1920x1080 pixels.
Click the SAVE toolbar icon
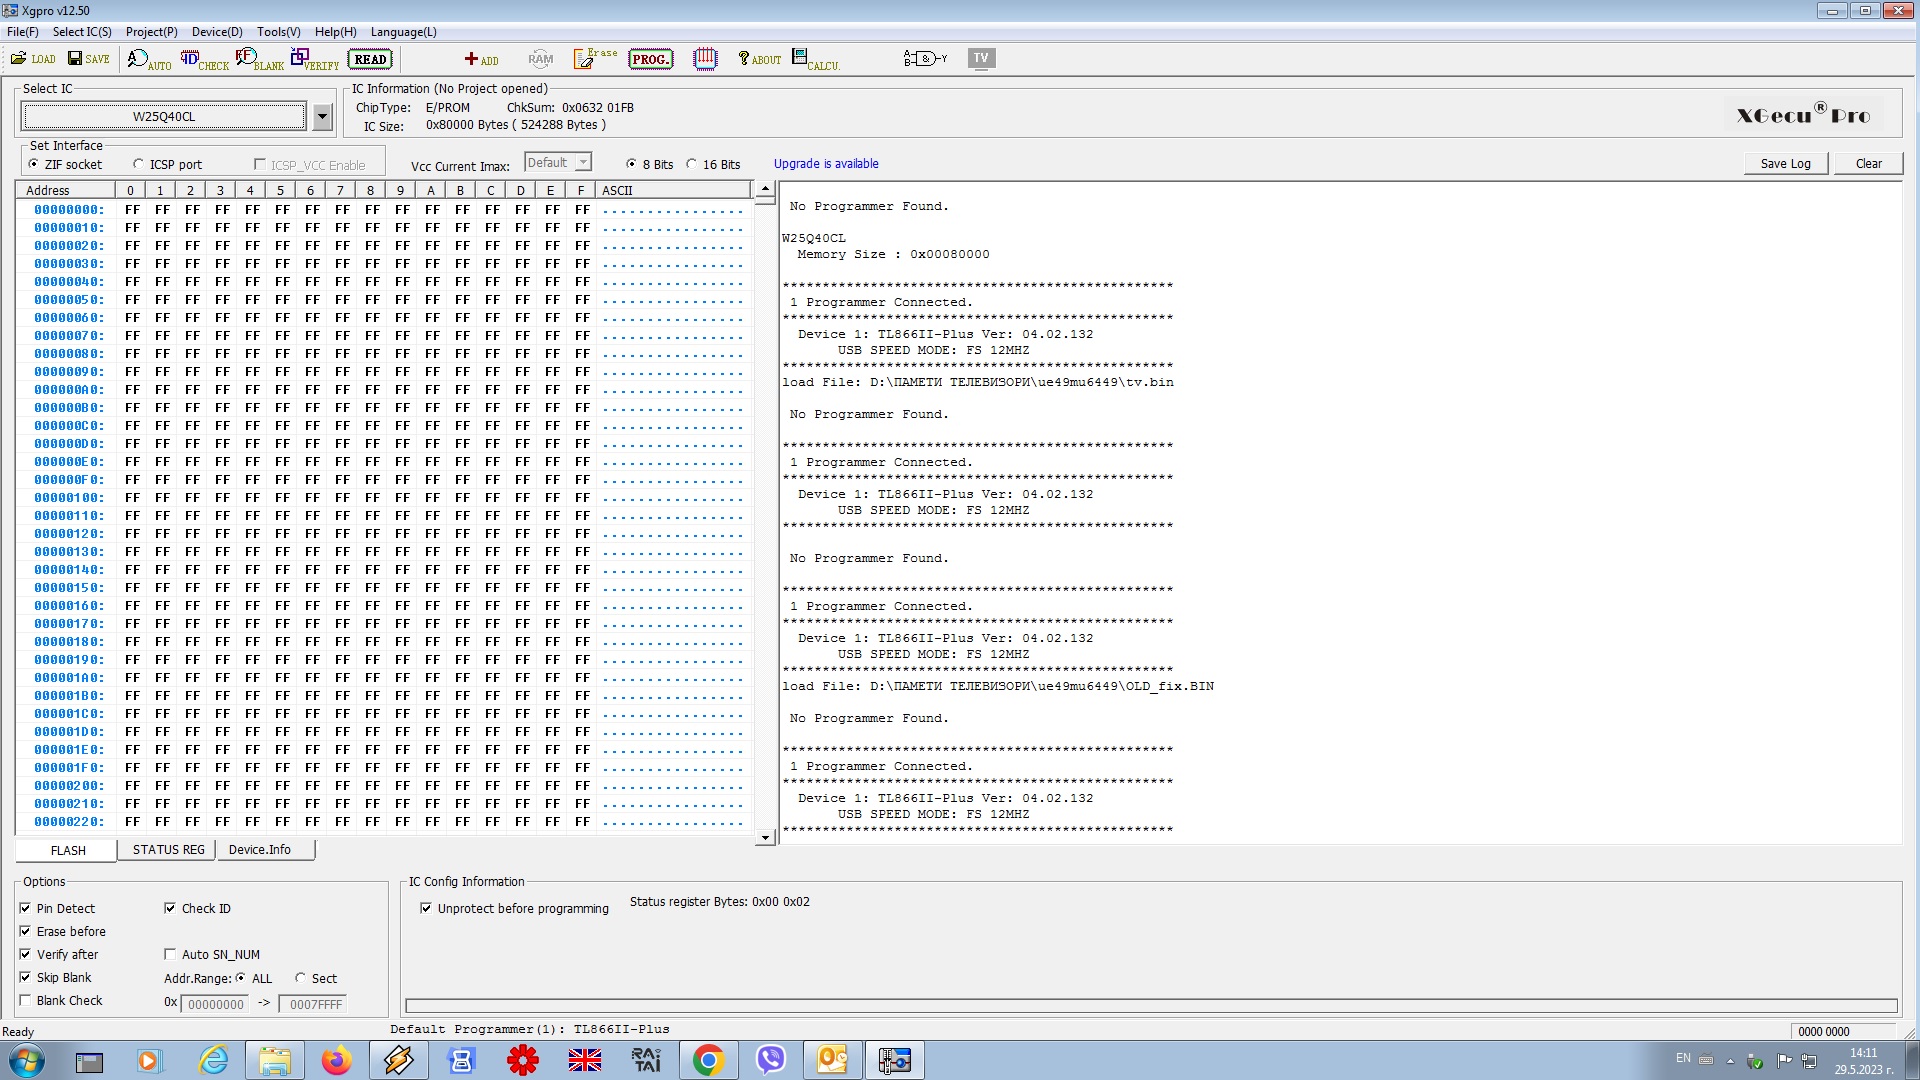[88, 59]
